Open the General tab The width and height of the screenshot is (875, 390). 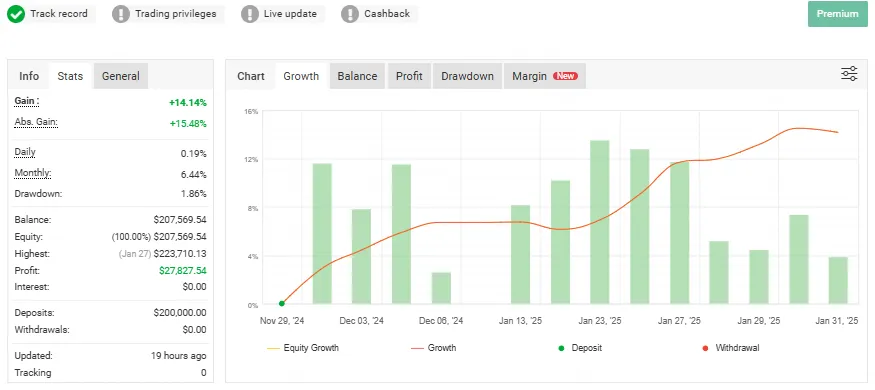(x=121, y=76)
